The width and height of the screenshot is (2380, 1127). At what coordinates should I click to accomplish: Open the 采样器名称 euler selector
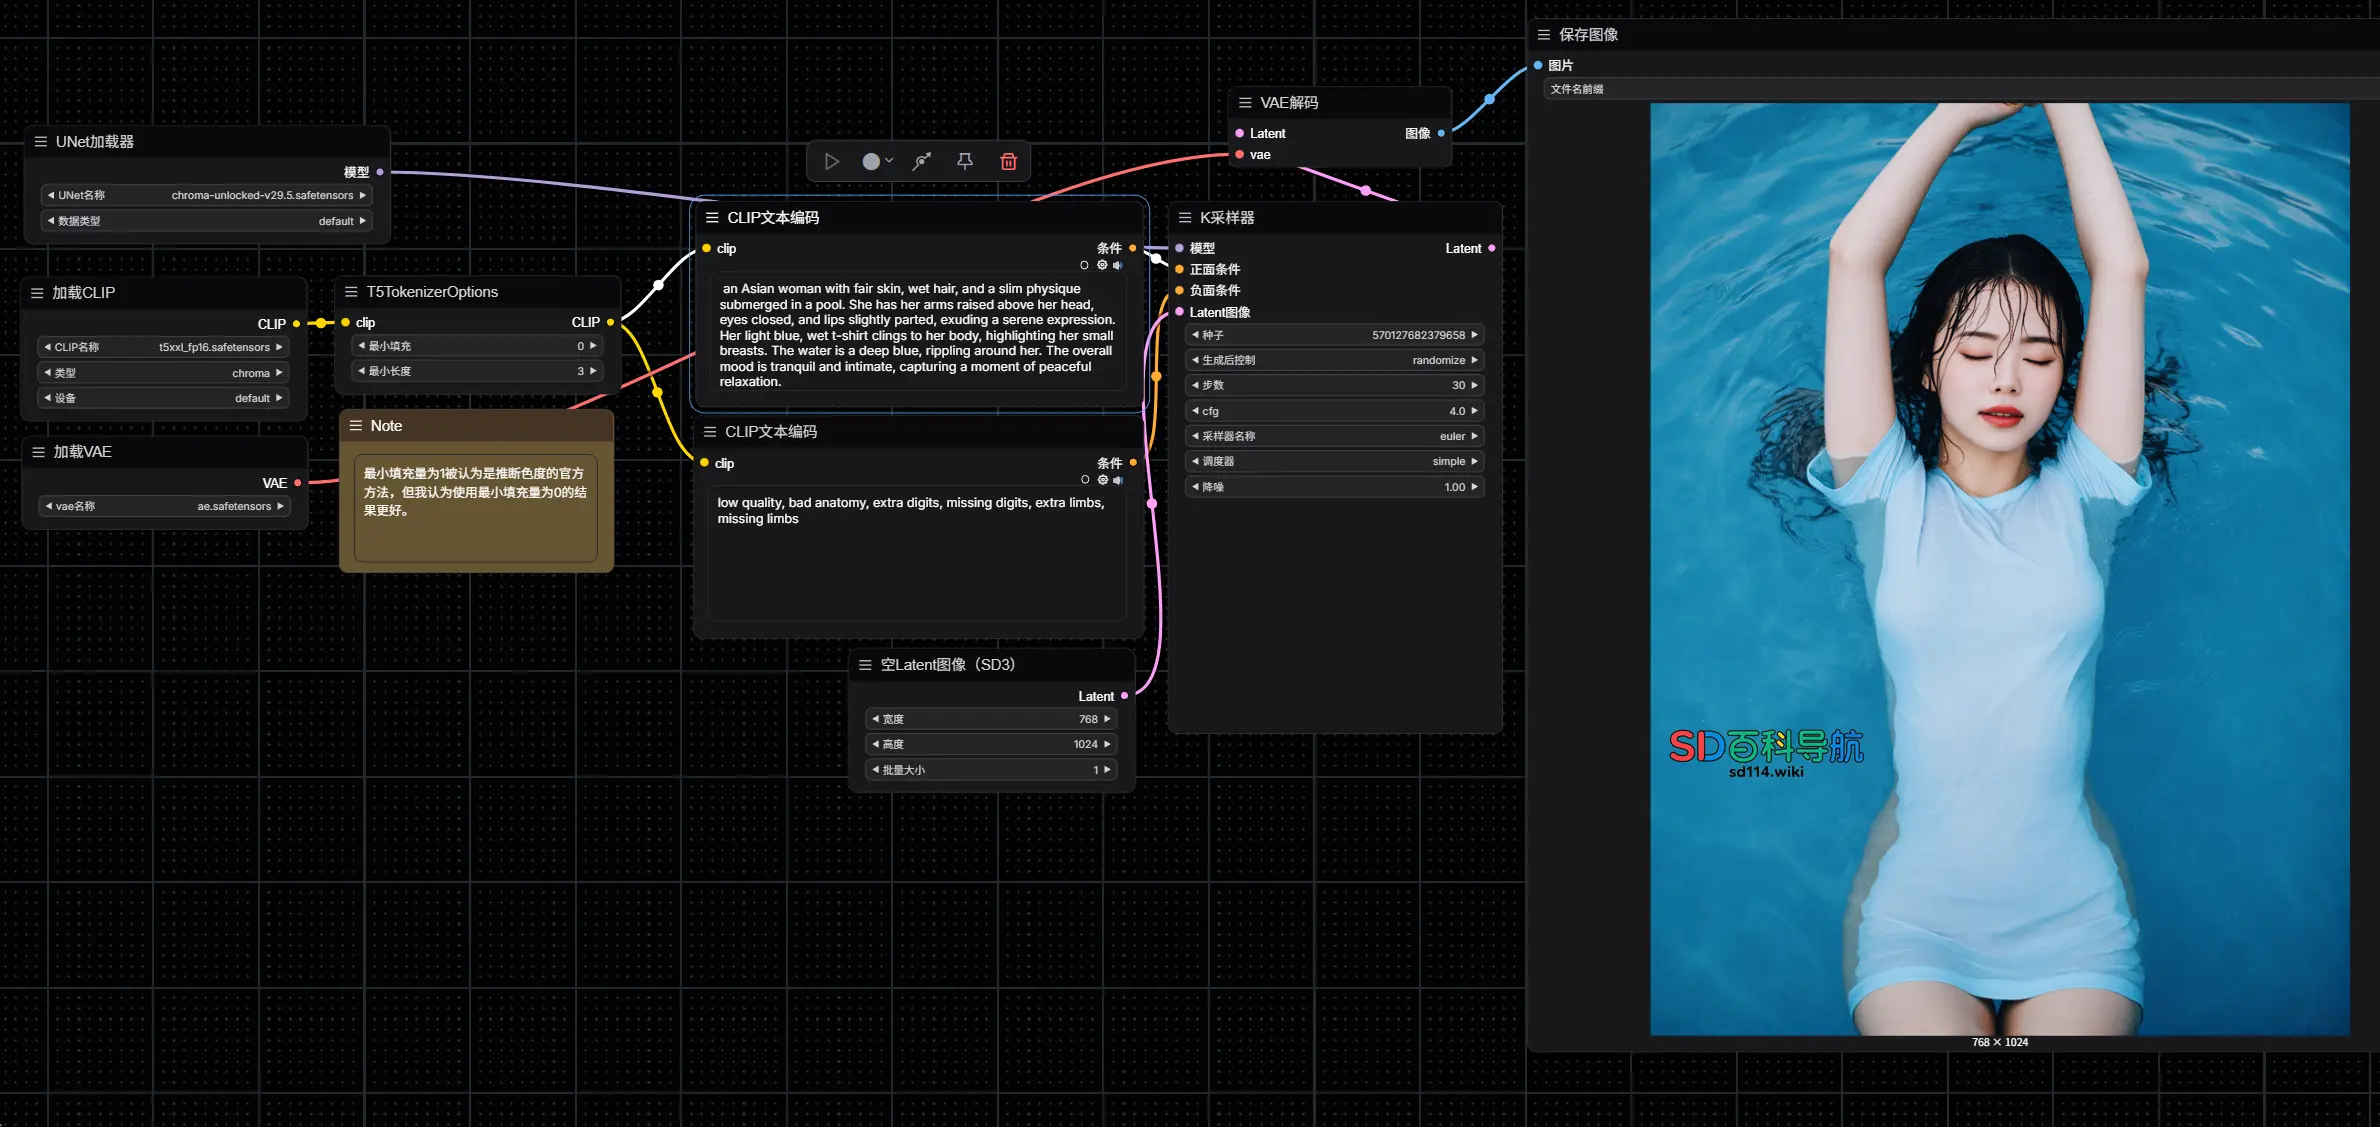pyautogui.click(x=1334, y=436)
